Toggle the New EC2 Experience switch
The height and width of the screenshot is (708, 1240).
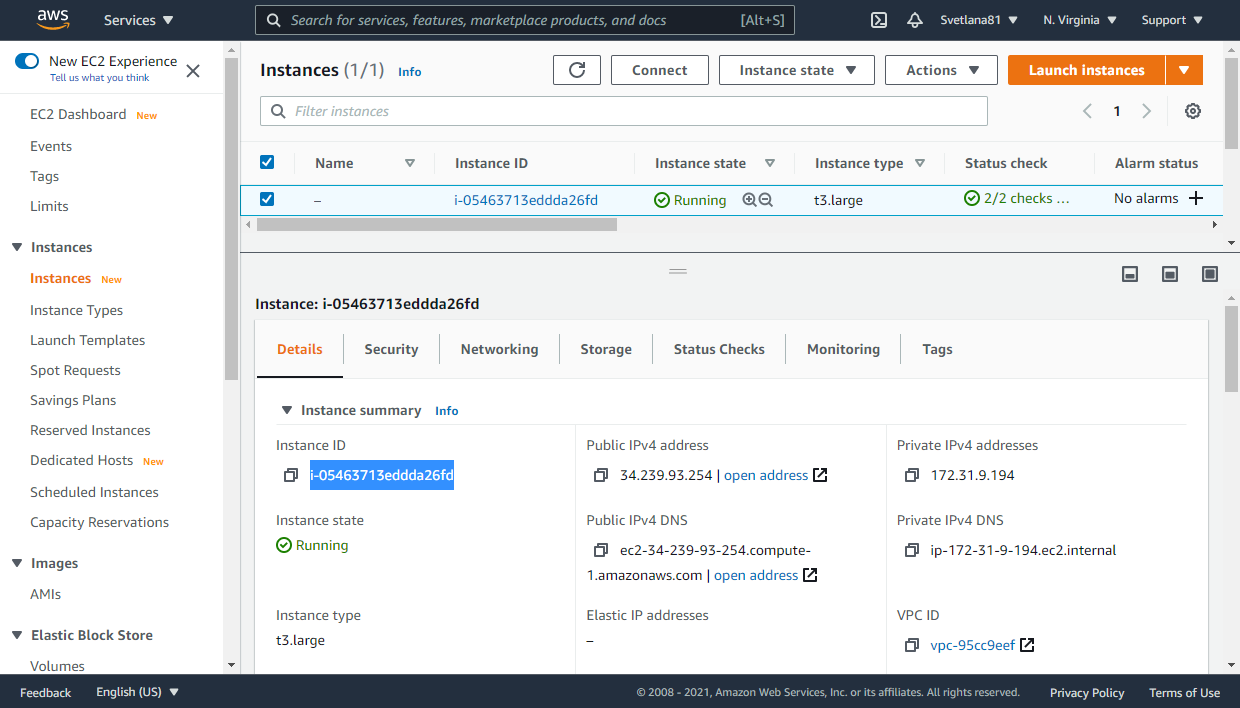(27, 61)
